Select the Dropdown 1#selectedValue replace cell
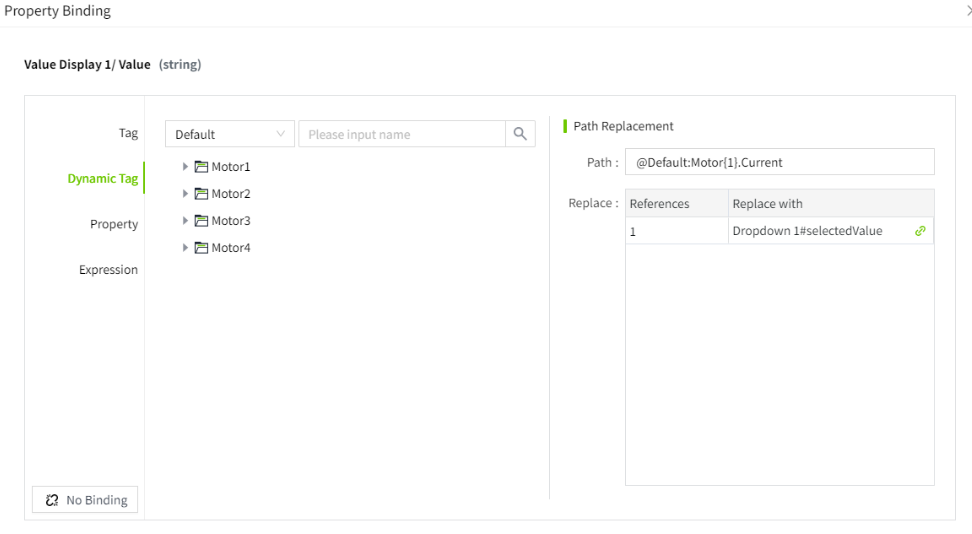The image size is (972, 534). pyautogui.click(x=815, y=231)
